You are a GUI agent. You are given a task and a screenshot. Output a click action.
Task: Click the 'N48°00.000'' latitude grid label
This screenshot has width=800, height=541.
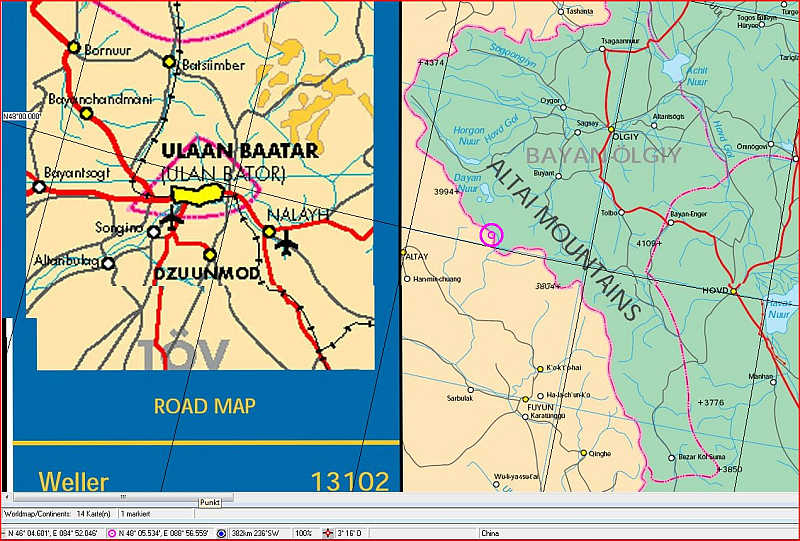(21, 116)
